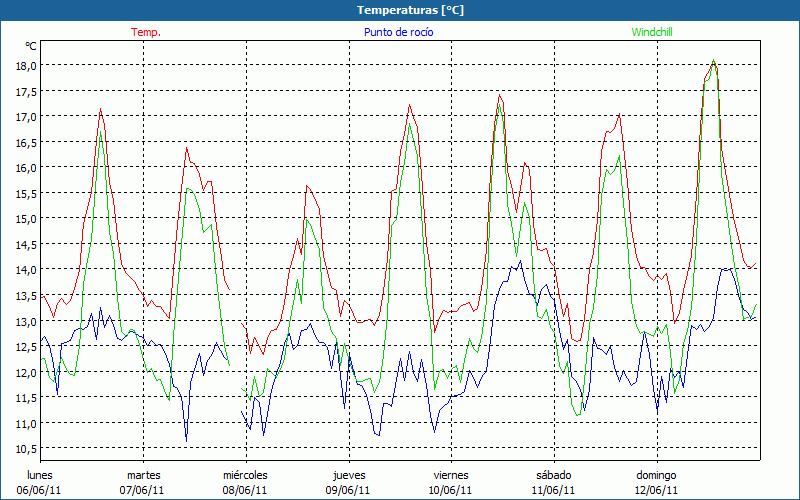Select the blue Punto de rocío legend label
The image size is (800, 500).
399,32
